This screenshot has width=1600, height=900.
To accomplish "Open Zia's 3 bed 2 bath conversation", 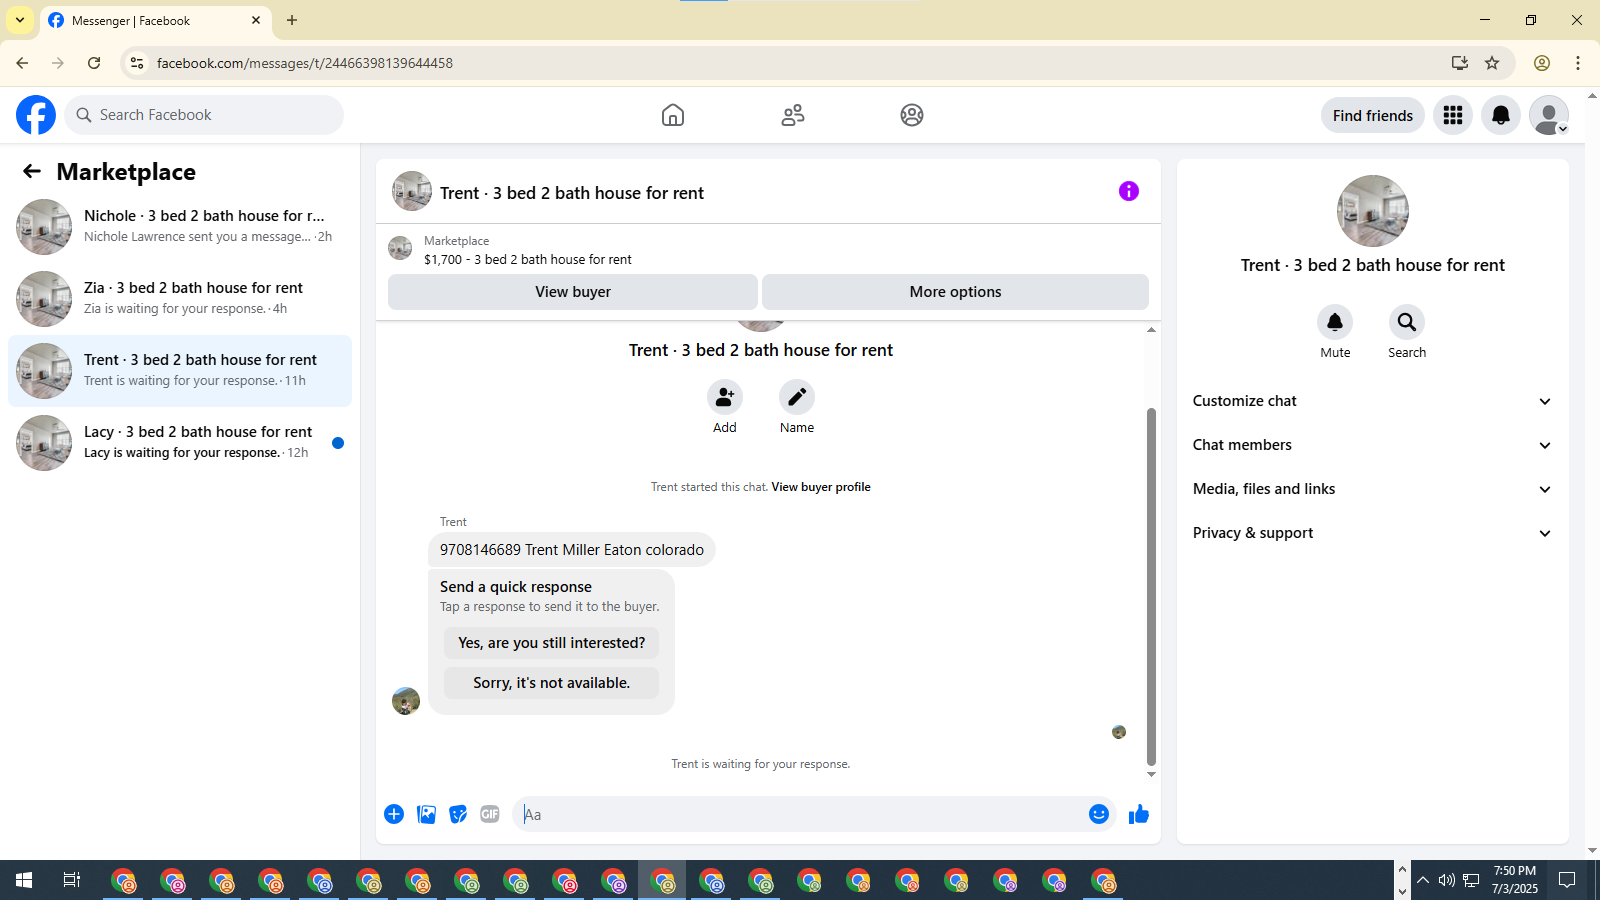I will [x=180, y=299].
